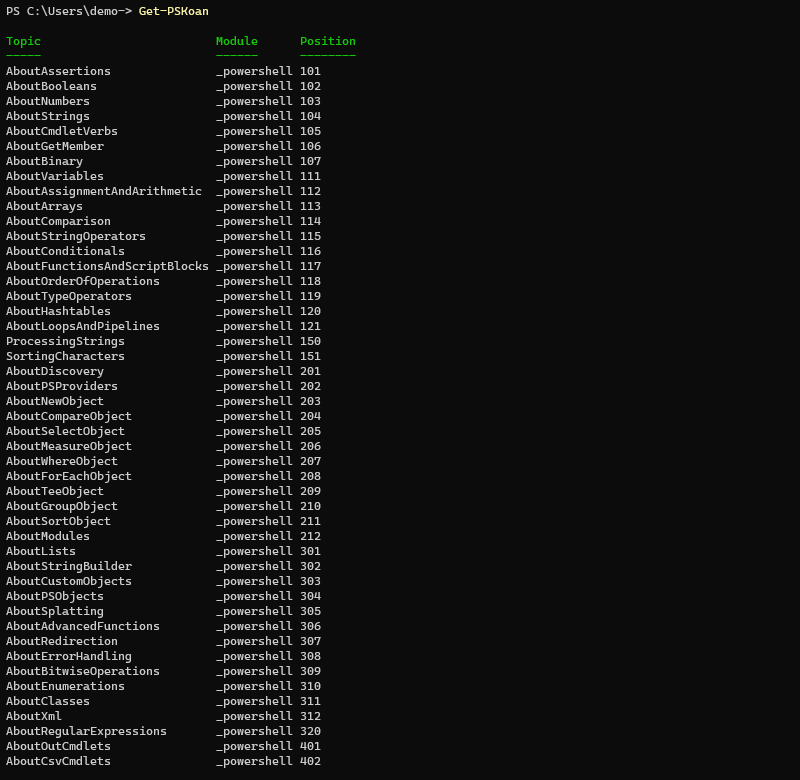Select the AboutTeeObject topic

pyautogui.click(x=55, y=491)
